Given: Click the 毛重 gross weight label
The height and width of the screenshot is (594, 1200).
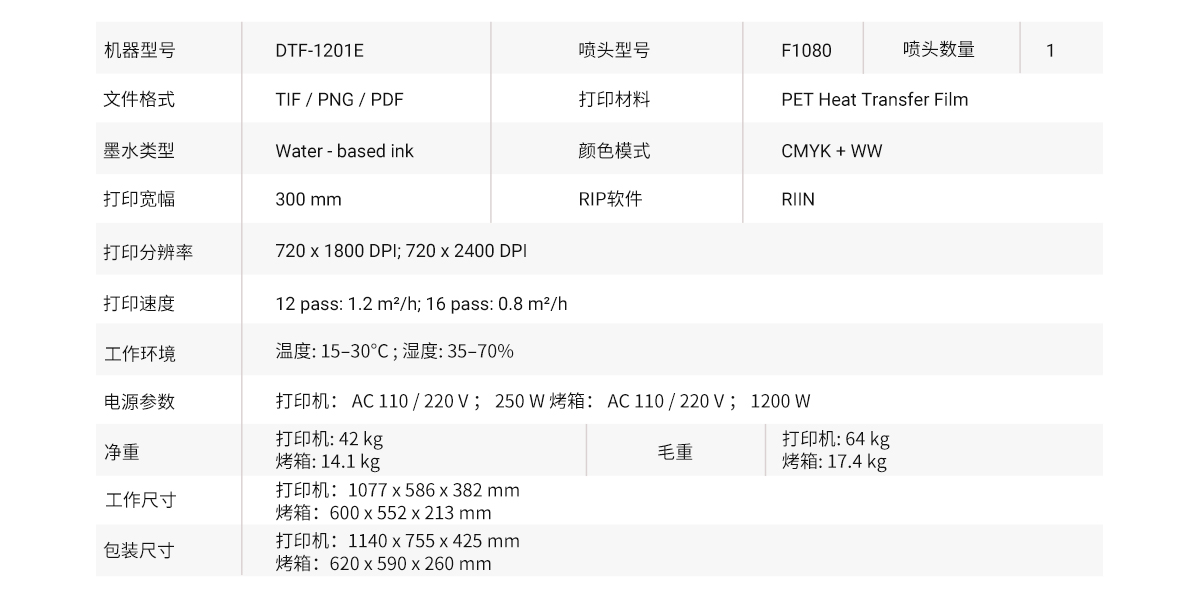Looking at the screenshot, I should pyautogui.click(x=675, y=452).
